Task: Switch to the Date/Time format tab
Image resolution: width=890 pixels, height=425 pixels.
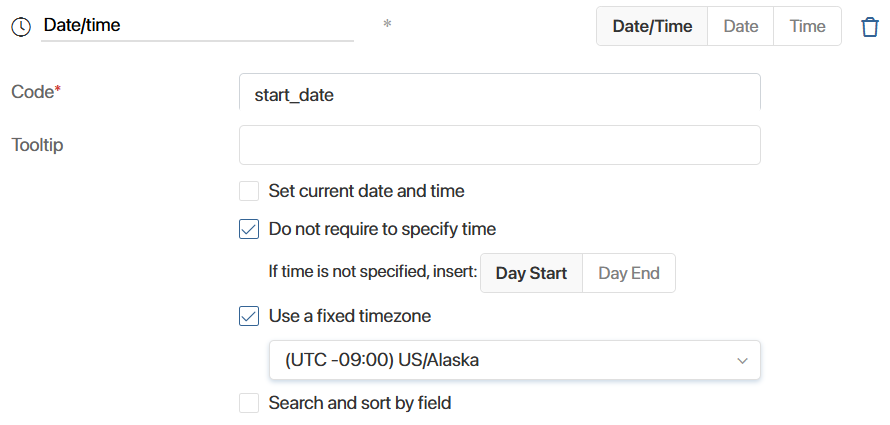Action: click(652, 26)
